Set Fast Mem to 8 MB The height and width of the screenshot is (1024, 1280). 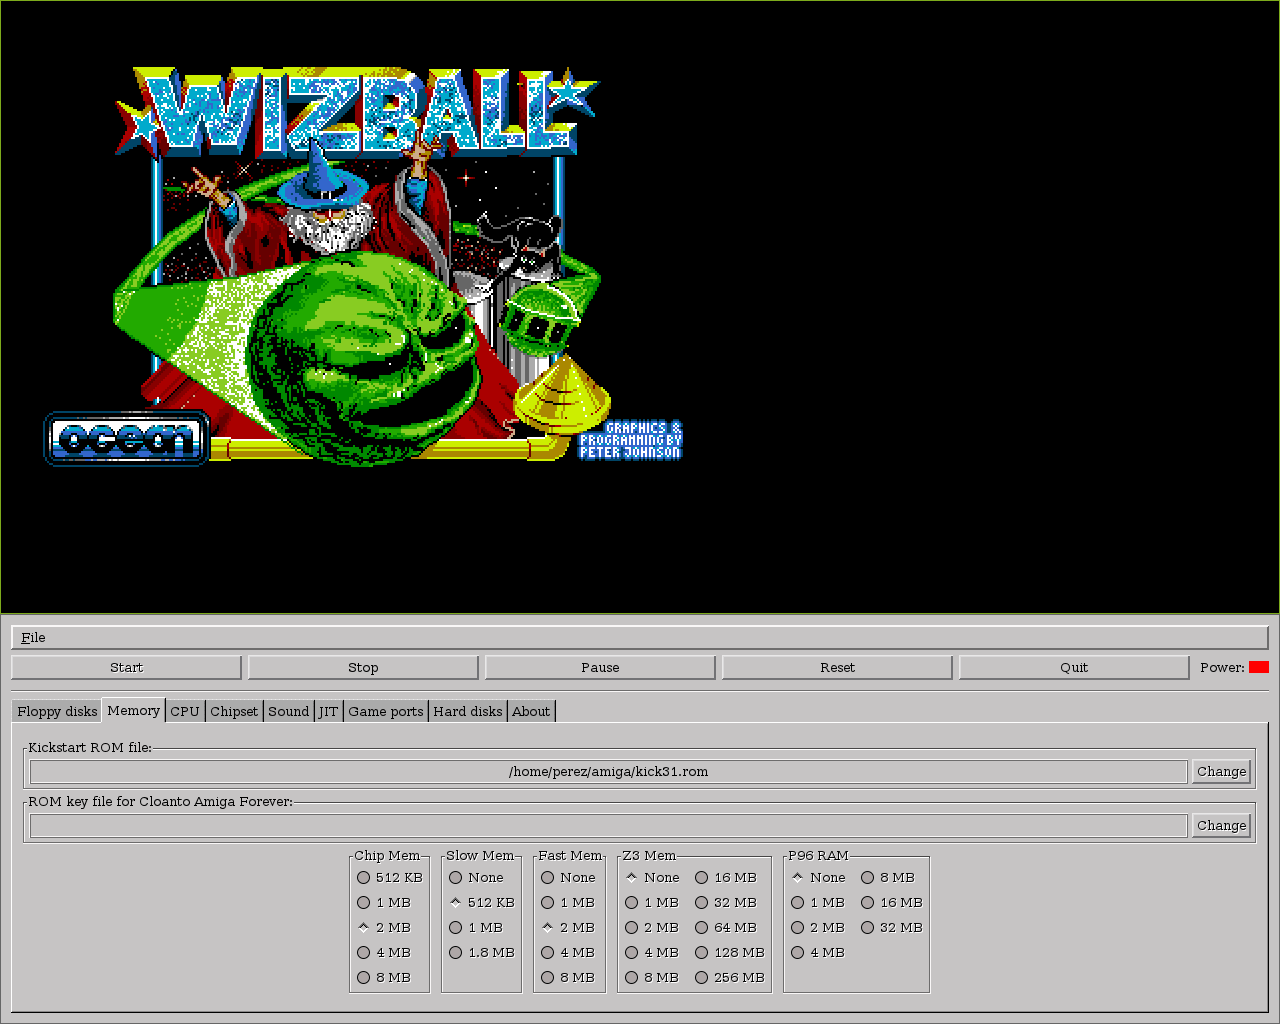click(x=568, y=978)
